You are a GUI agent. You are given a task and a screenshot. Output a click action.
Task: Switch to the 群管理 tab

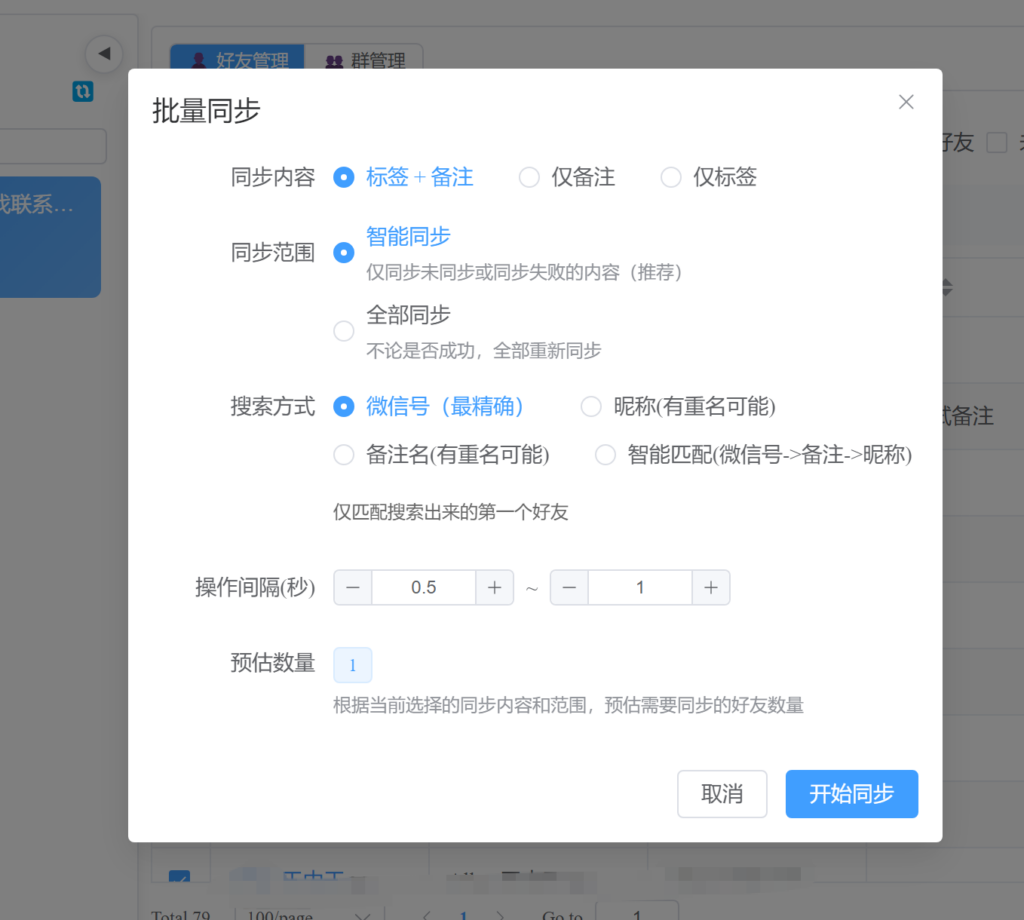coord(365,61)
